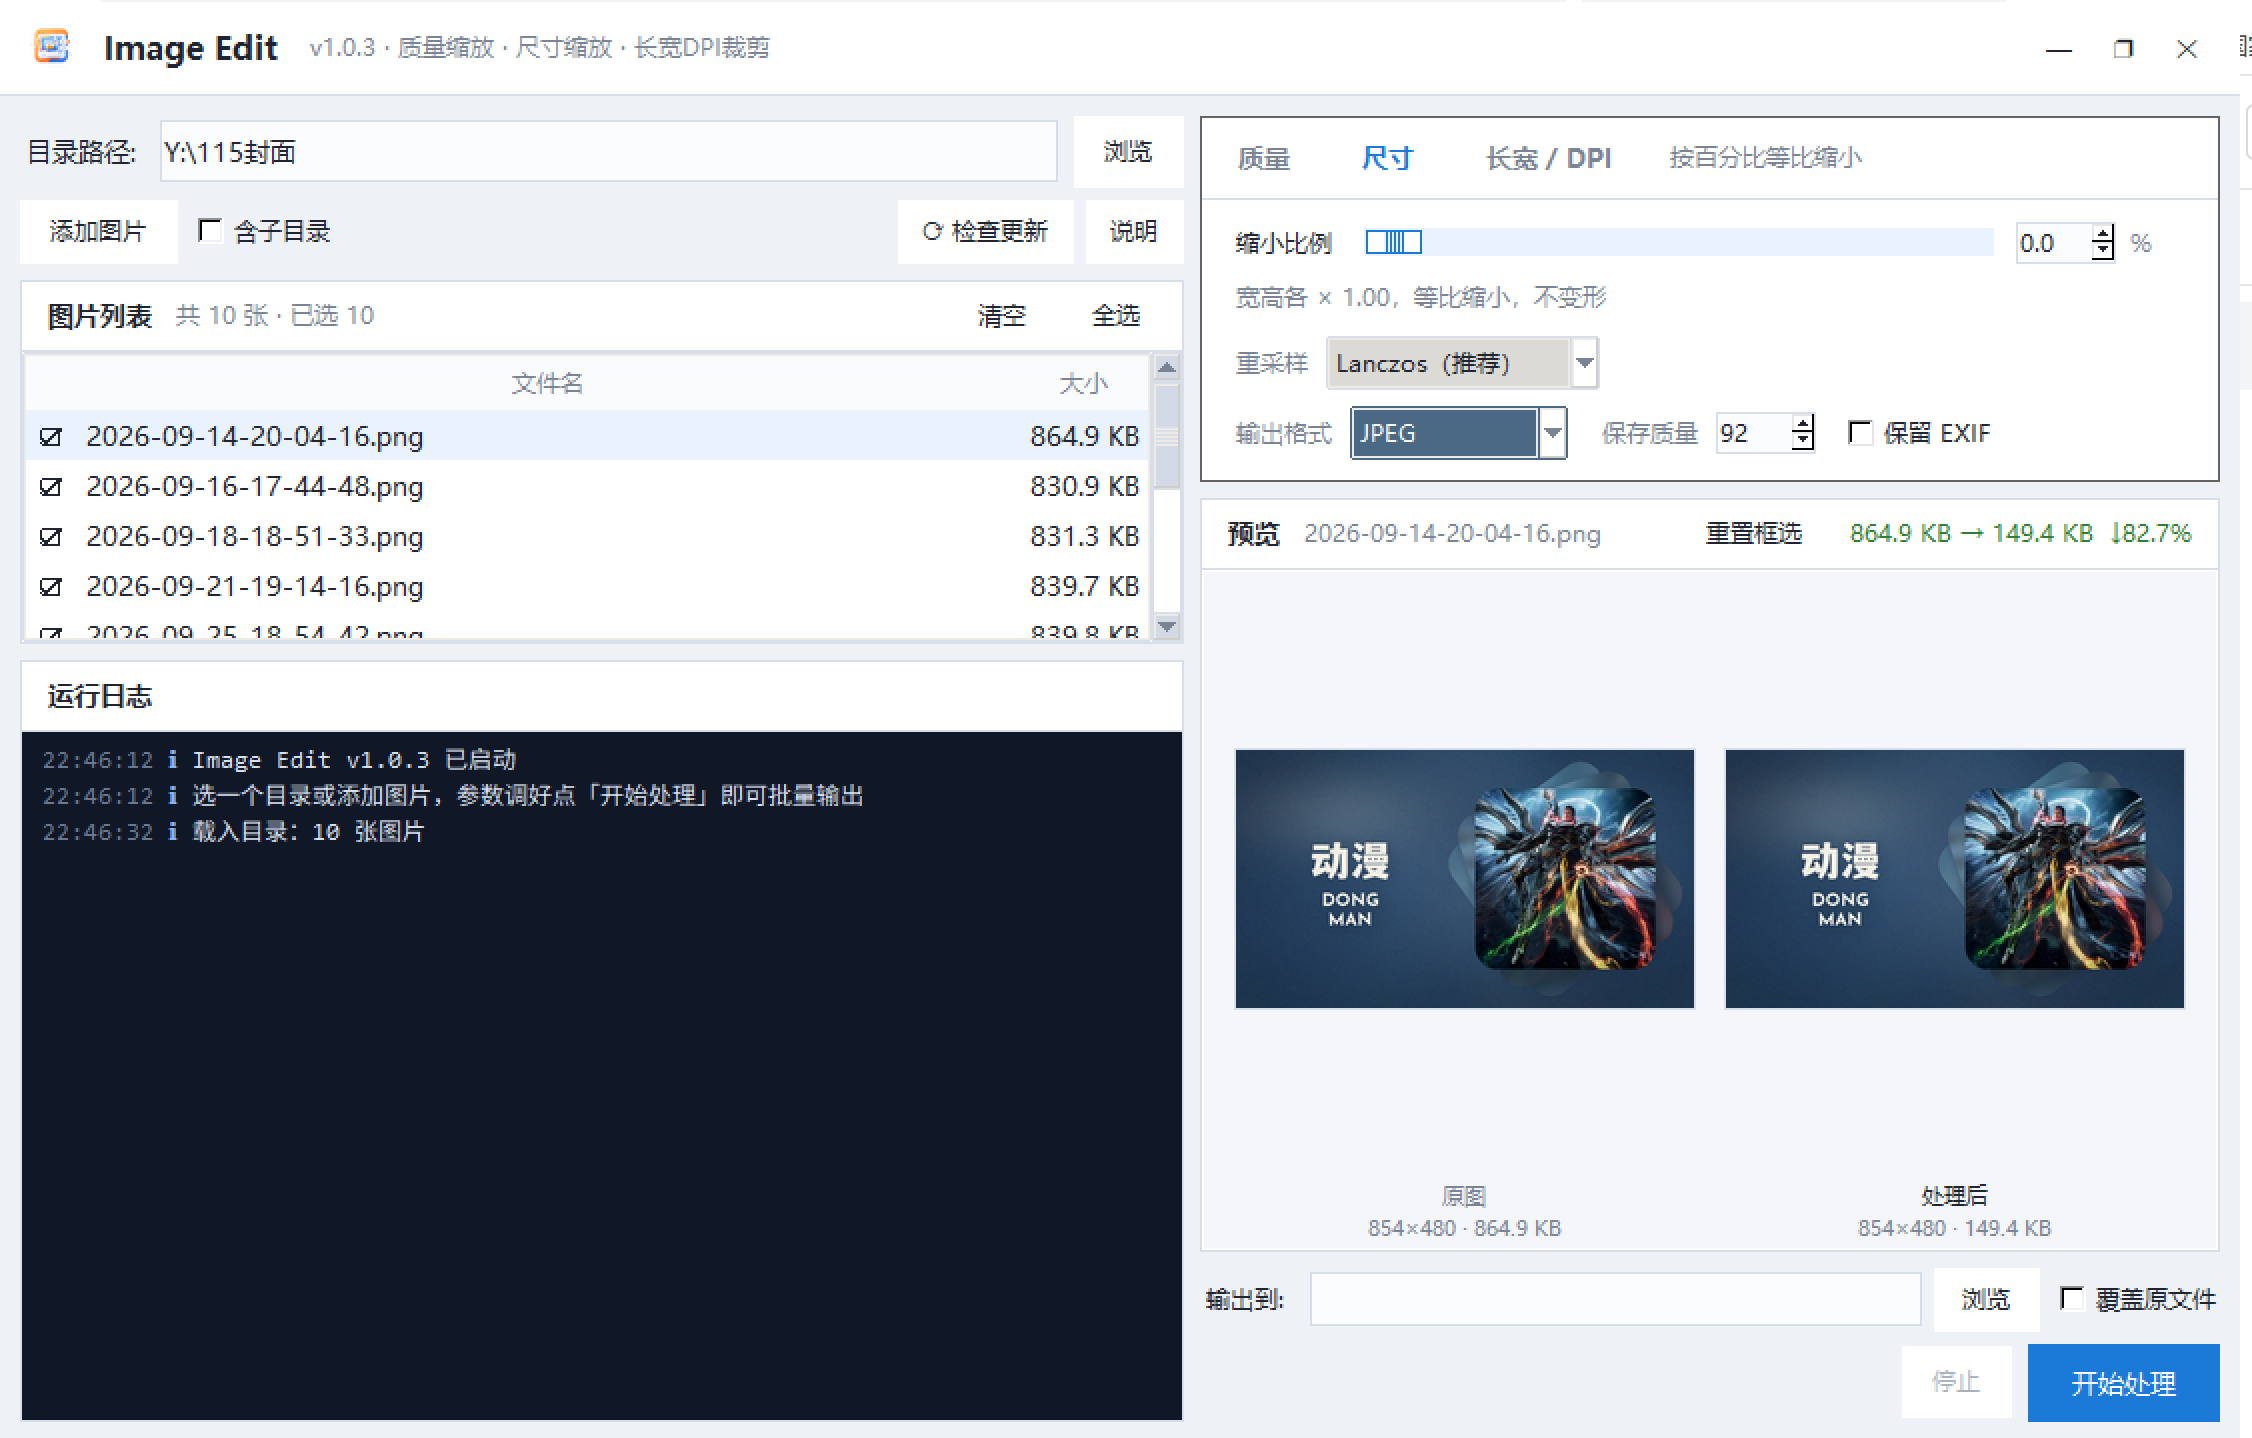Decrease 保存质量 with spinner down arrow
Screen dimensions: 2252x1438
(1802, 442)
